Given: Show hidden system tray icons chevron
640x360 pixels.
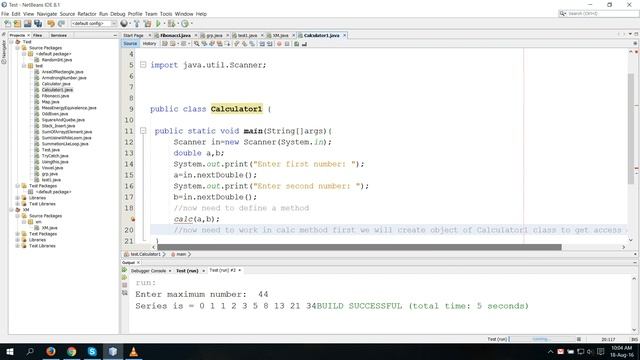Looking at the screenshot, I should click(x=550, y=351).
